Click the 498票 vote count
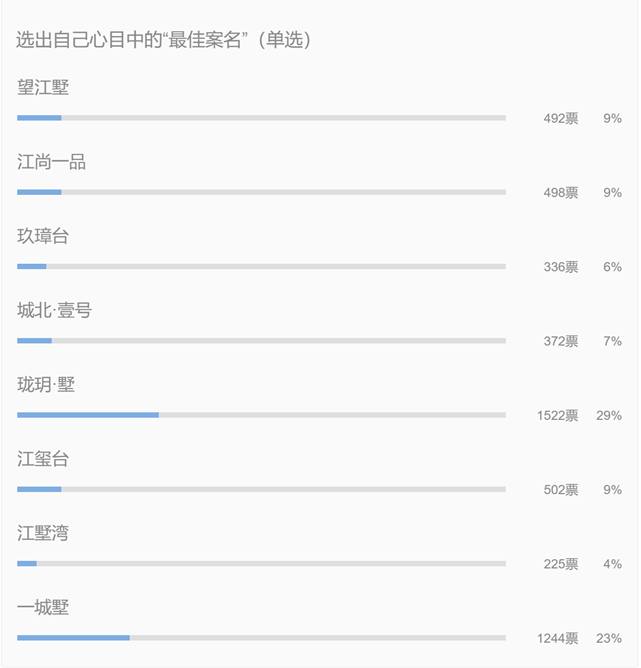Image resolution: width=641 pixels, height=668 pixels. click(561, 193)
